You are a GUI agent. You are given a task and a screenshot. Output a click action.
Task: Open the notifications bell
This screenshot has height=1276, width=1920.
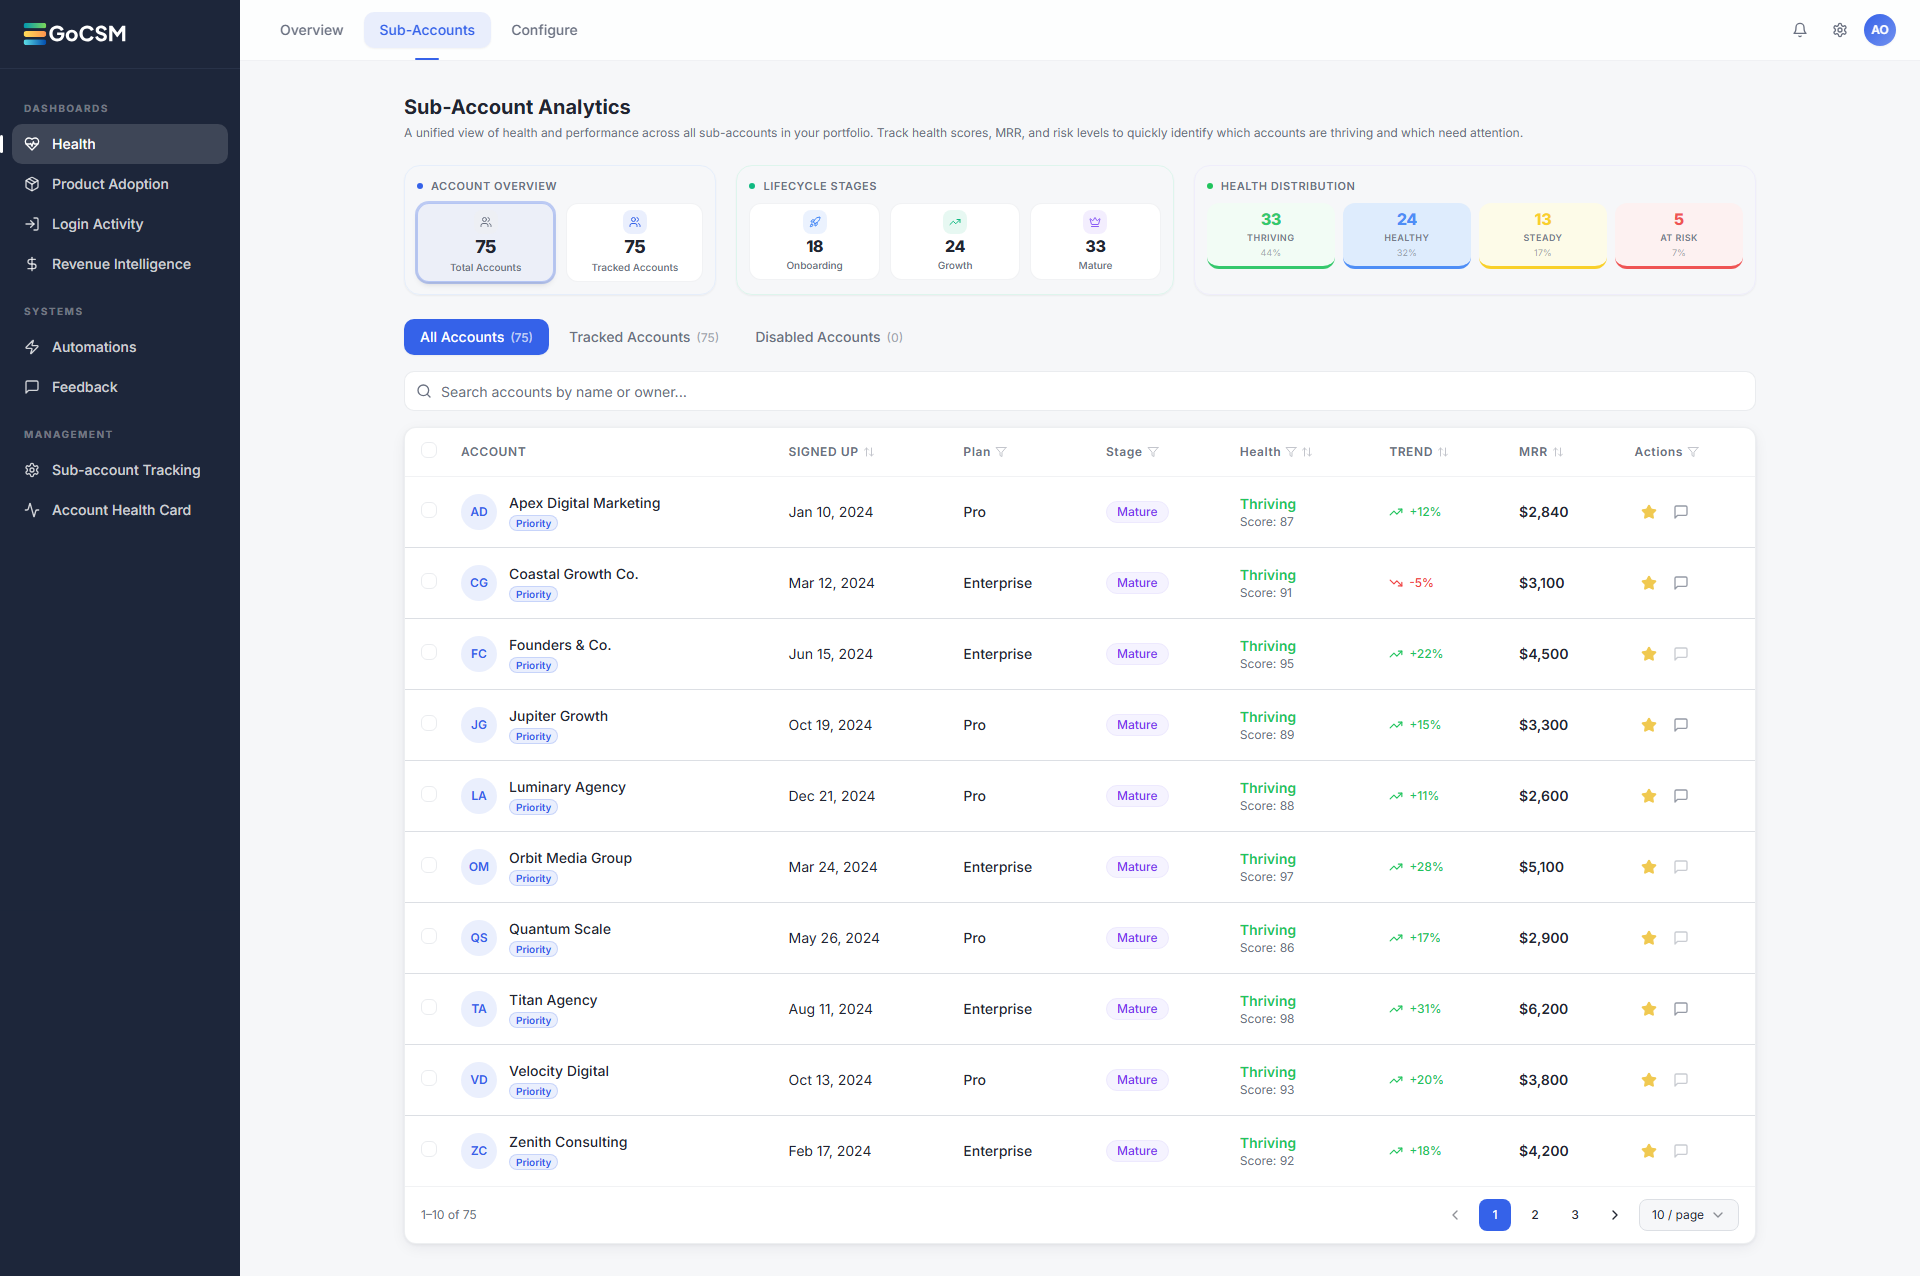pyautogui.click(x=1800, y=30)
